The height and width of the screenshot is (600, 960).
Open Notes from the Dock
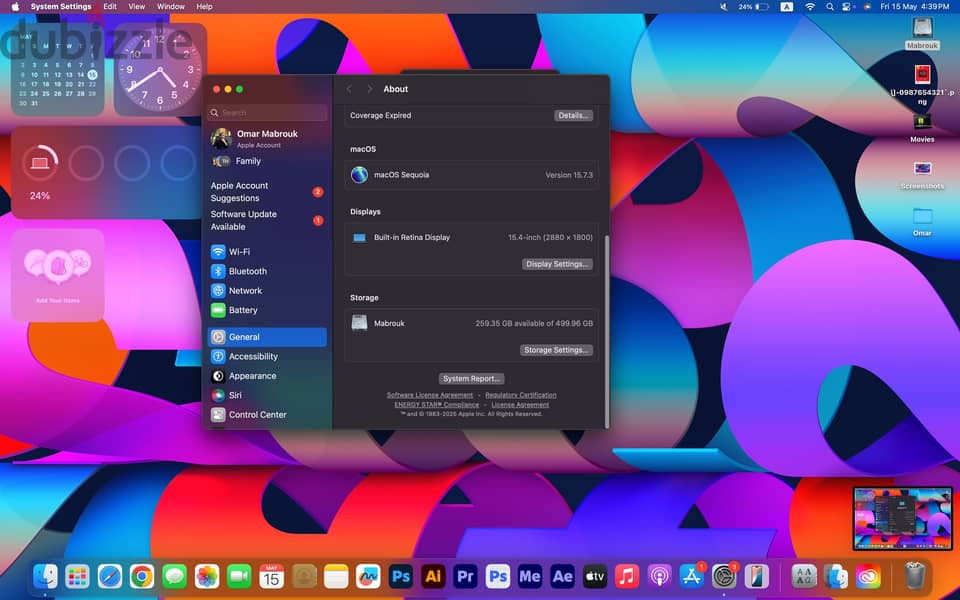pos(336,576)
